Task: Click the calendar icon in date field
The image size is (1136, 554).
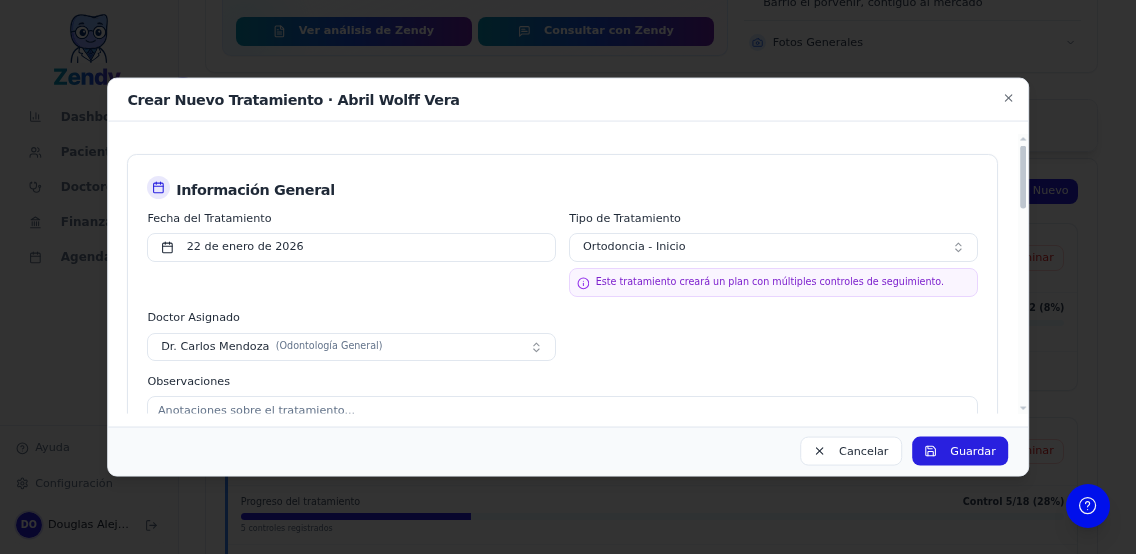Action: pyautogui.click(x=167, y=248)
